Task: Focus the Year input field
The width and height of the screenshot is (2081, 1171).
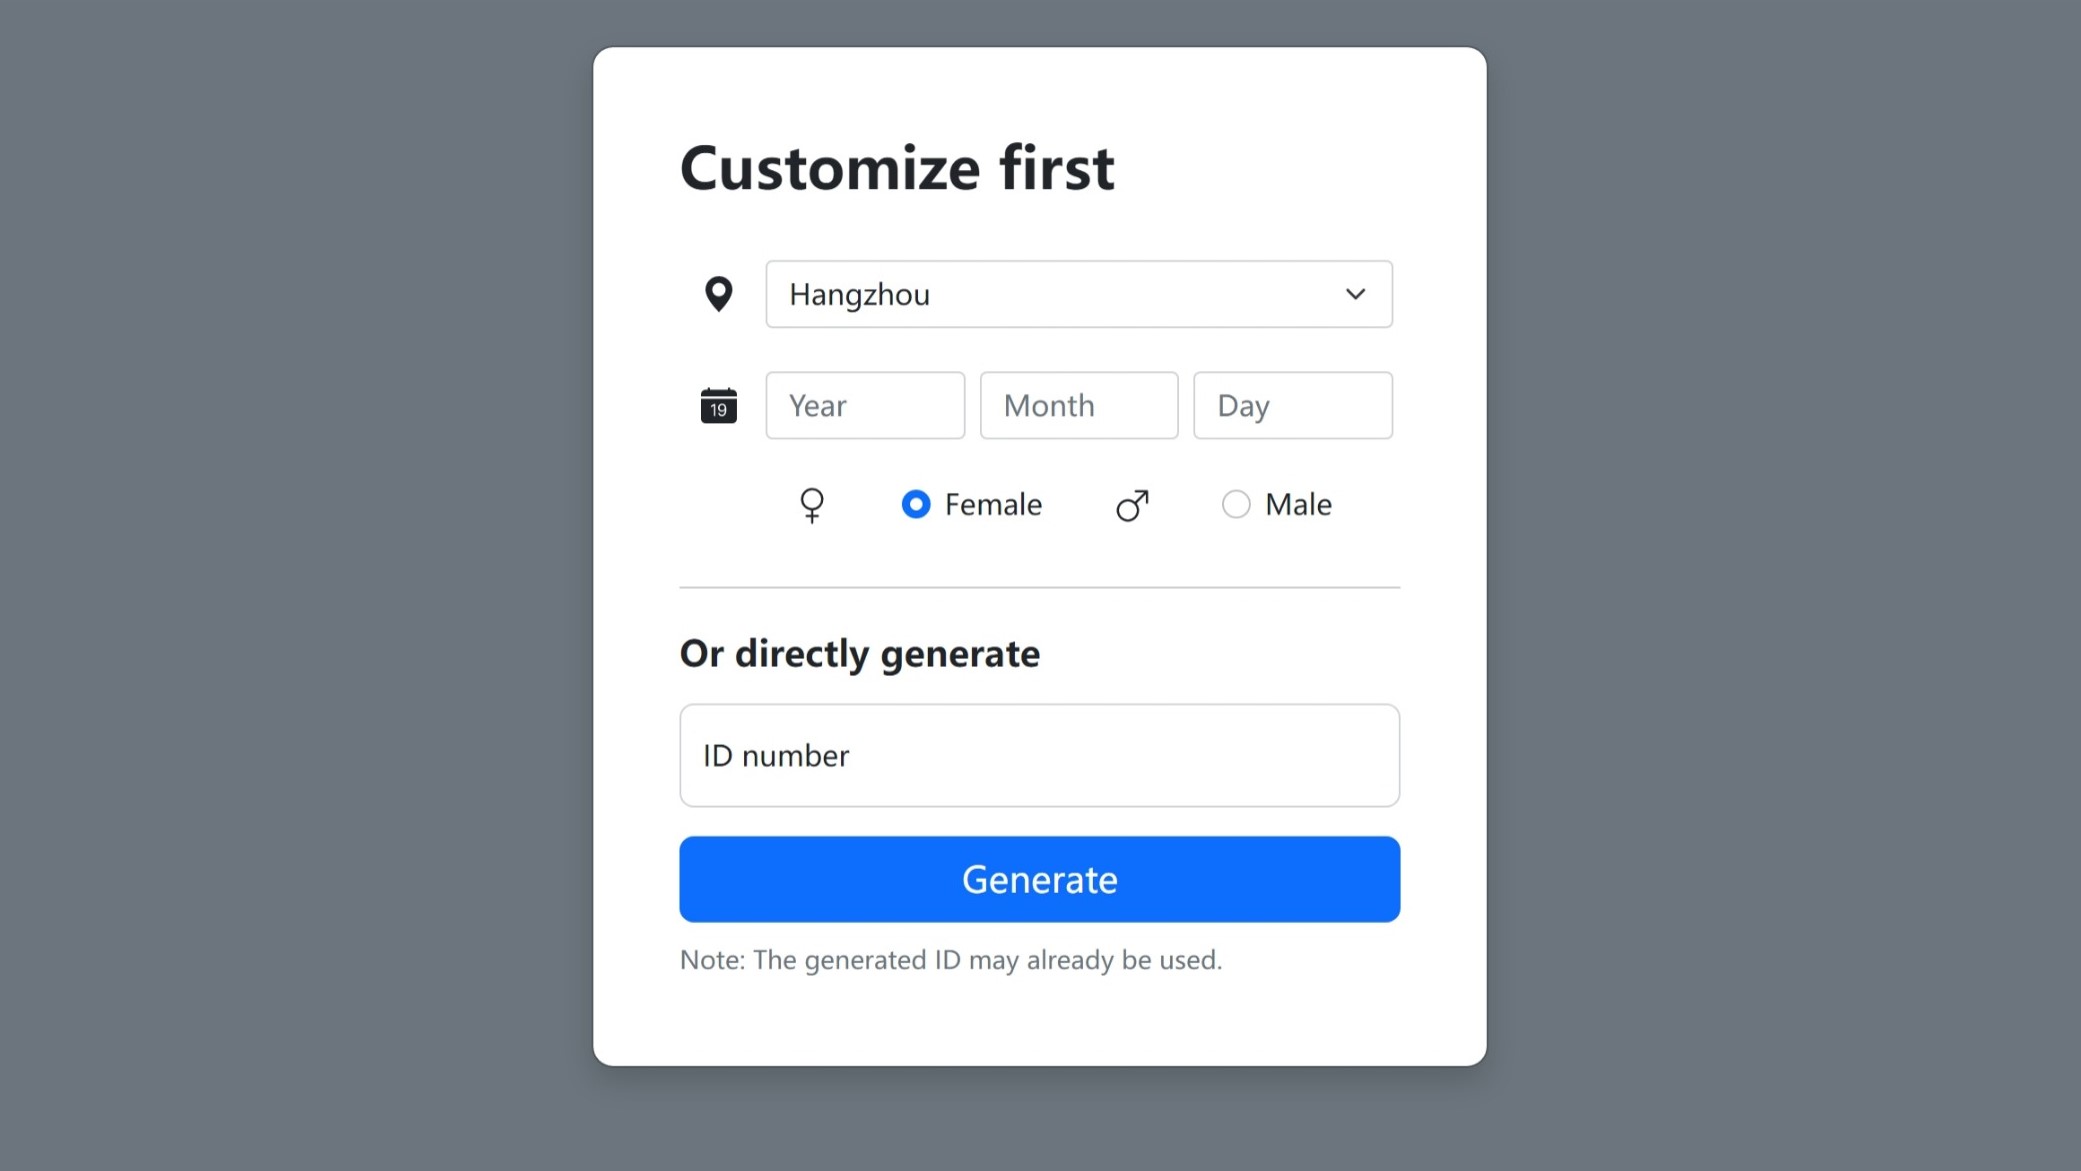Action: [865, 405]
